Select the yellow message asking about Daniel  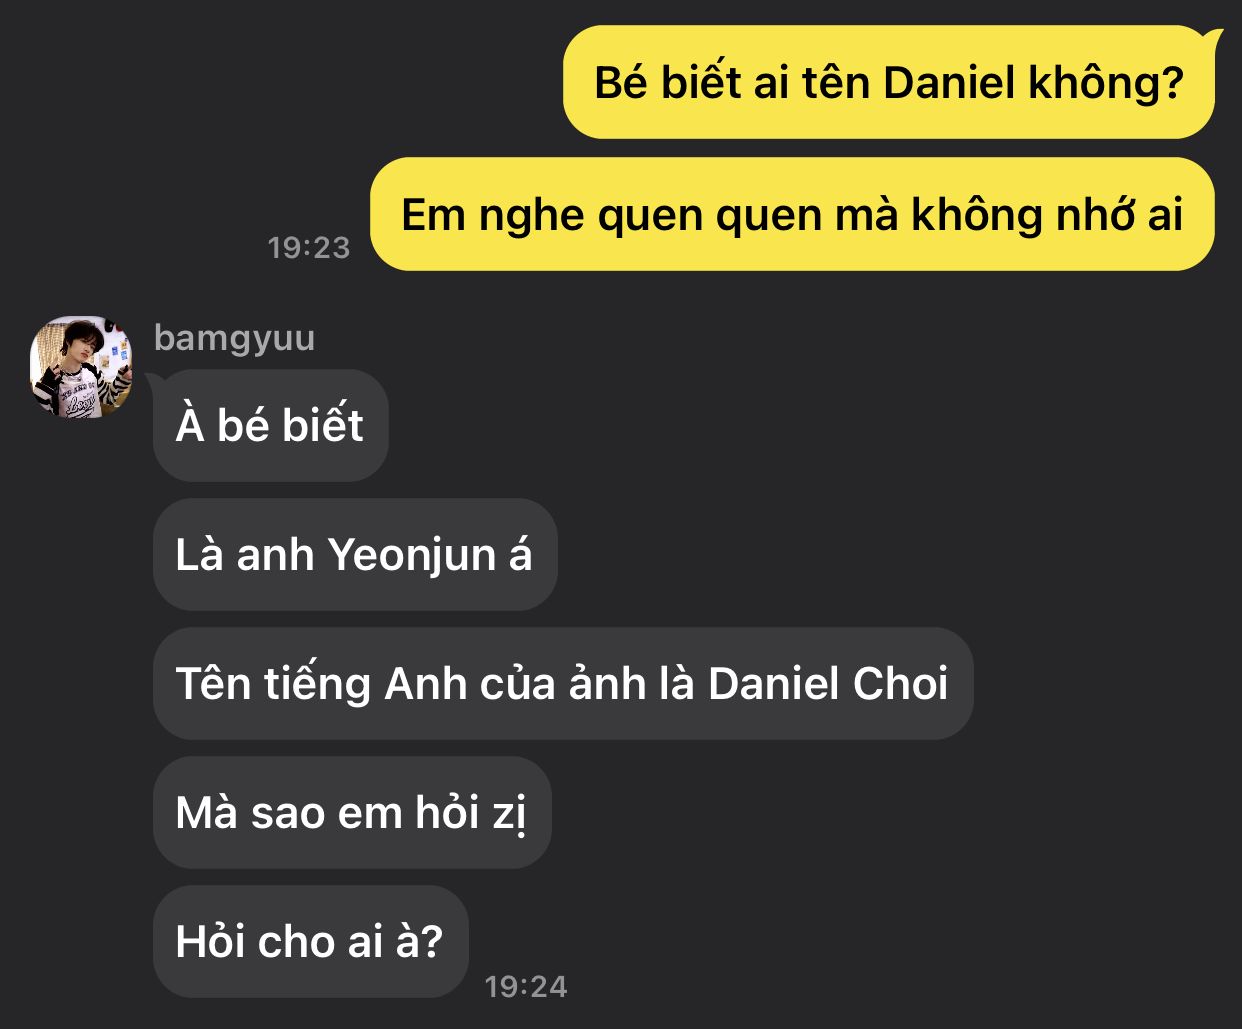click(x=889, y=82)
